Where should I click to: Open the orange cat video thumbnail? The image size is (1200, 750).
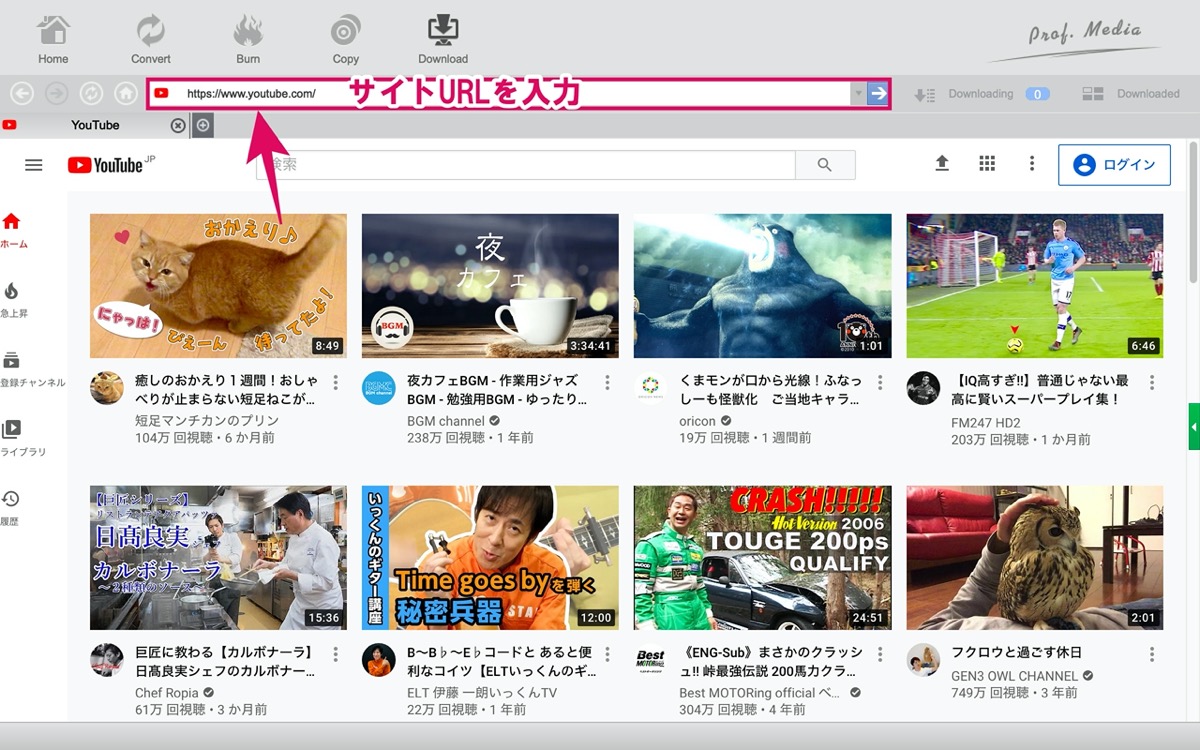click(x=218, y=286)
